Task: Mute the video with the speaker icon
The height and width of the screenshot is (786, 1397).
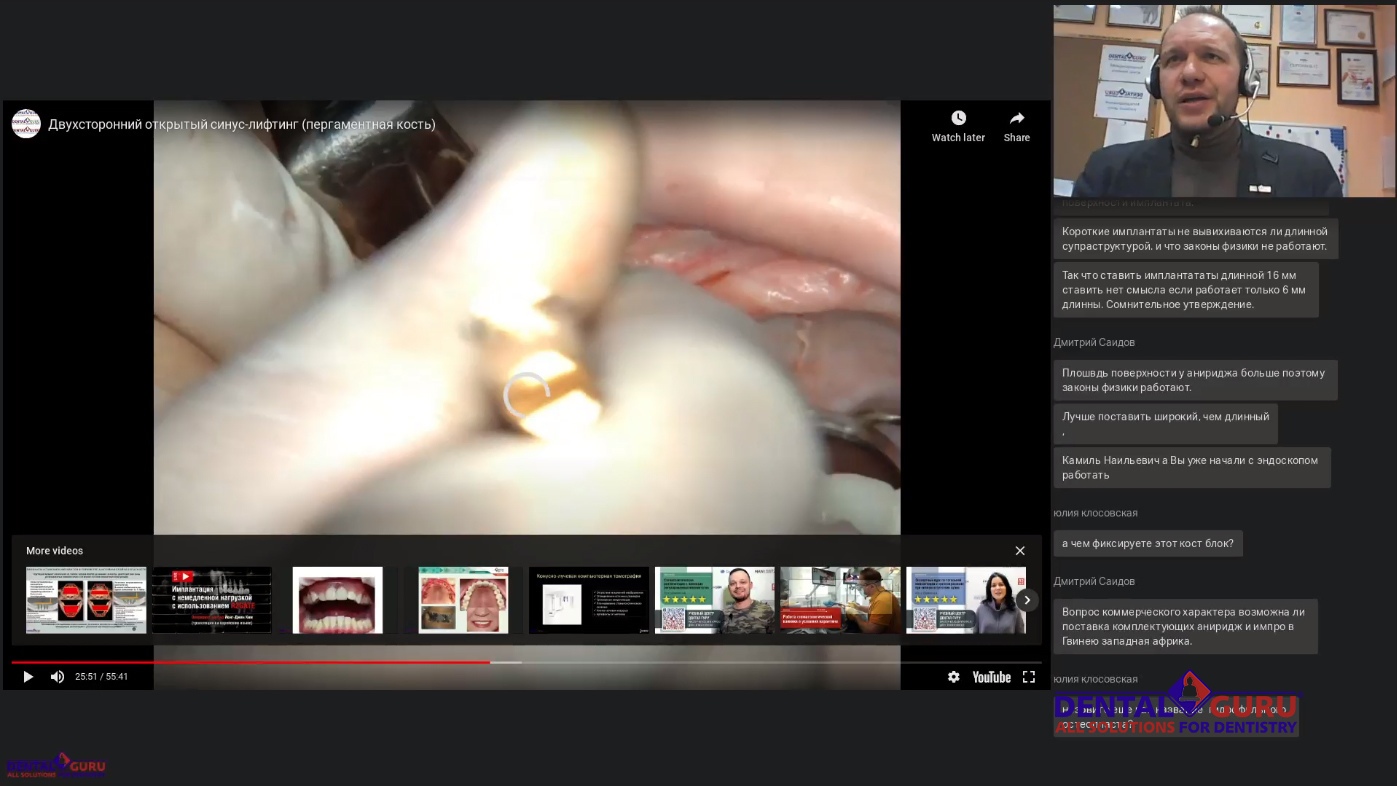Action: click(x=57, y=677)
